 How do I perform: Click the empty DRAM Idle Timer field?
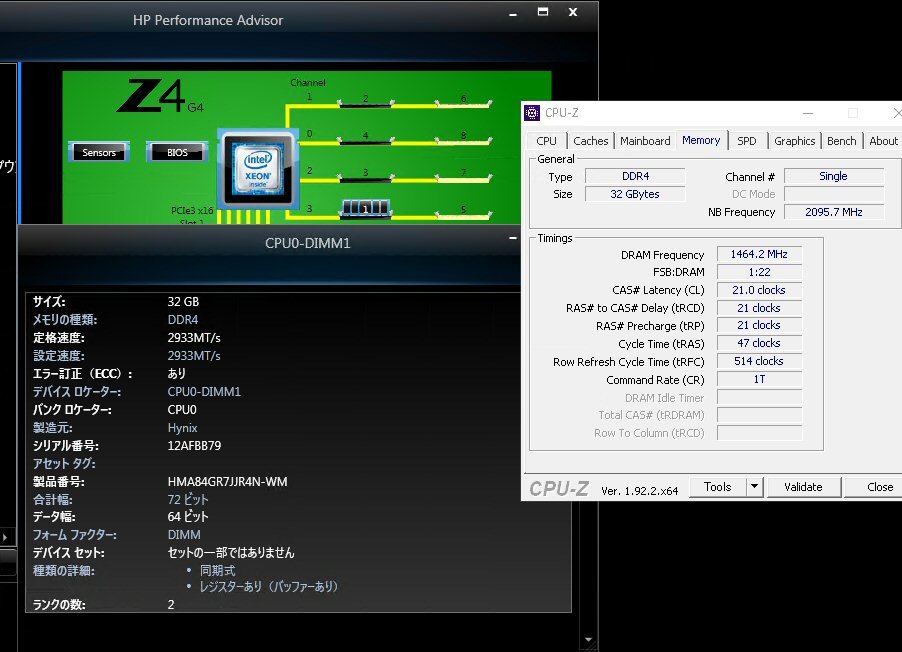pyautogui.click(x=759, y=398)
